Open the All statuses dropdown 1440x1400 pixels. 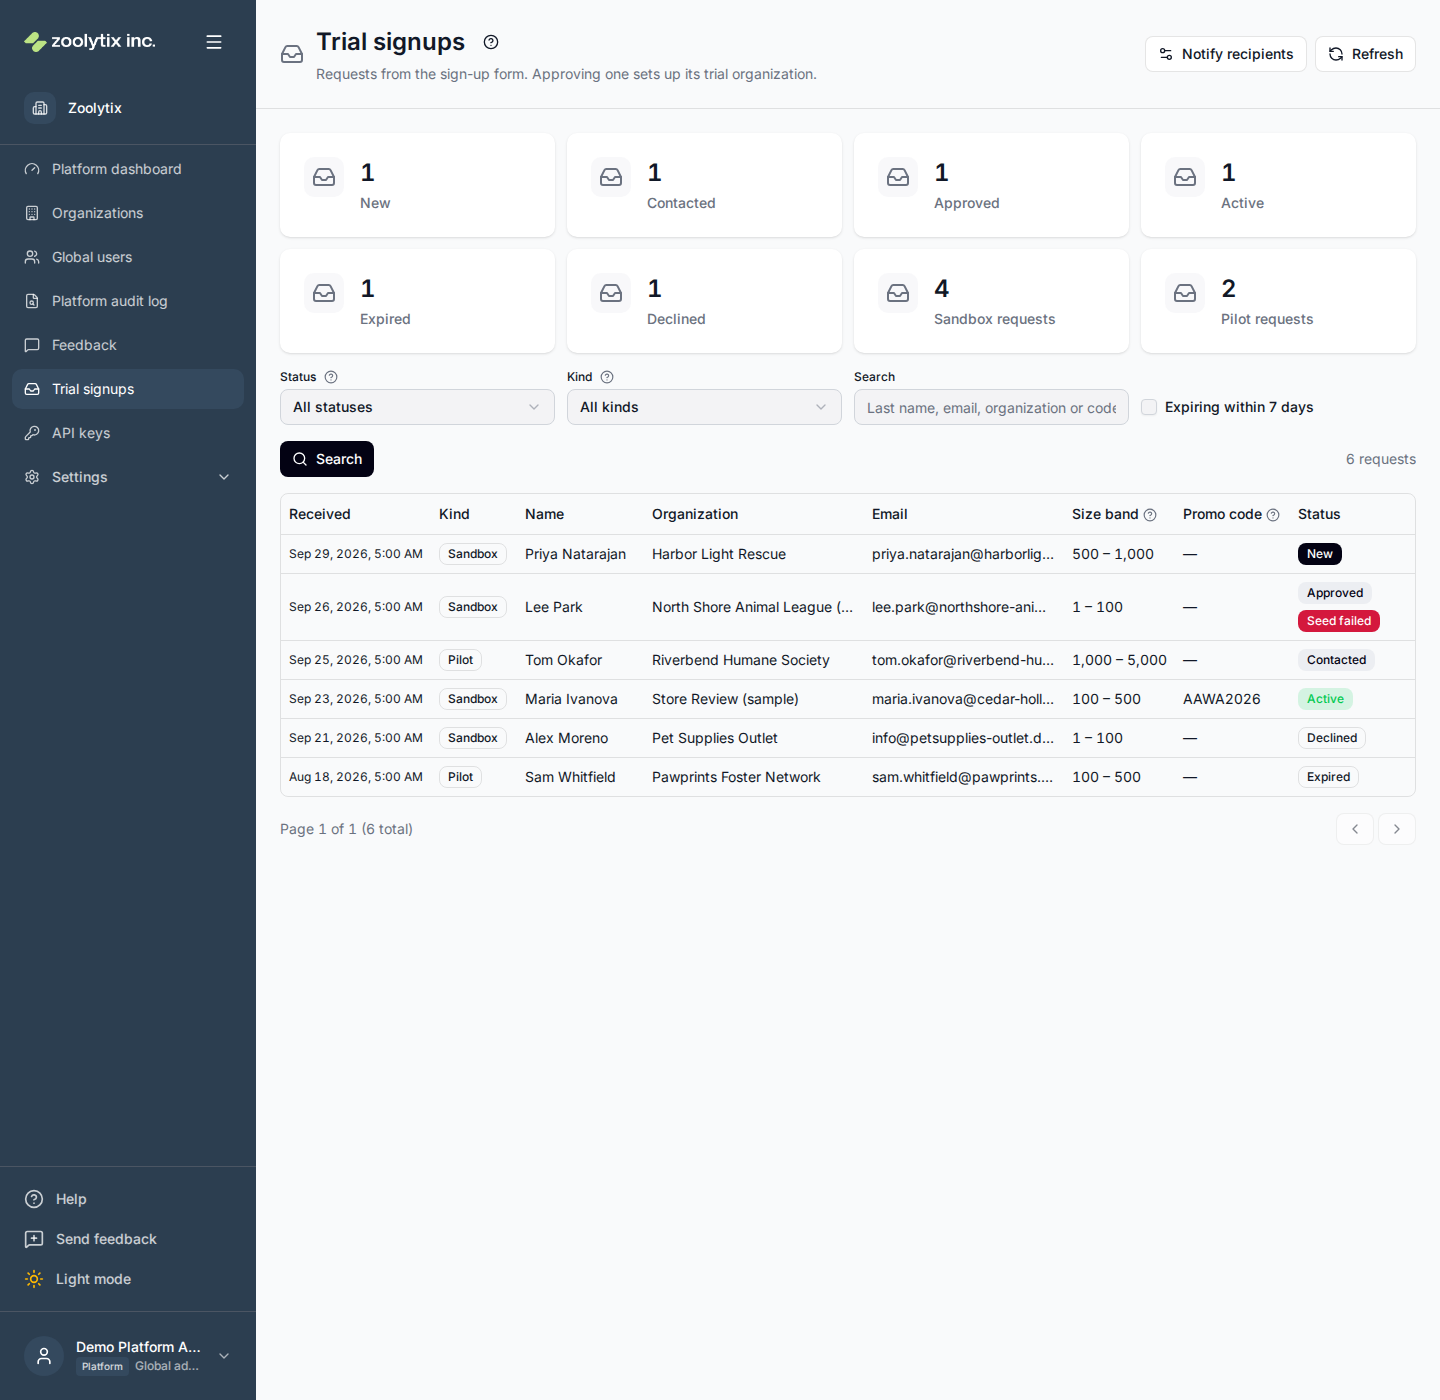click(x=417, y=407)
